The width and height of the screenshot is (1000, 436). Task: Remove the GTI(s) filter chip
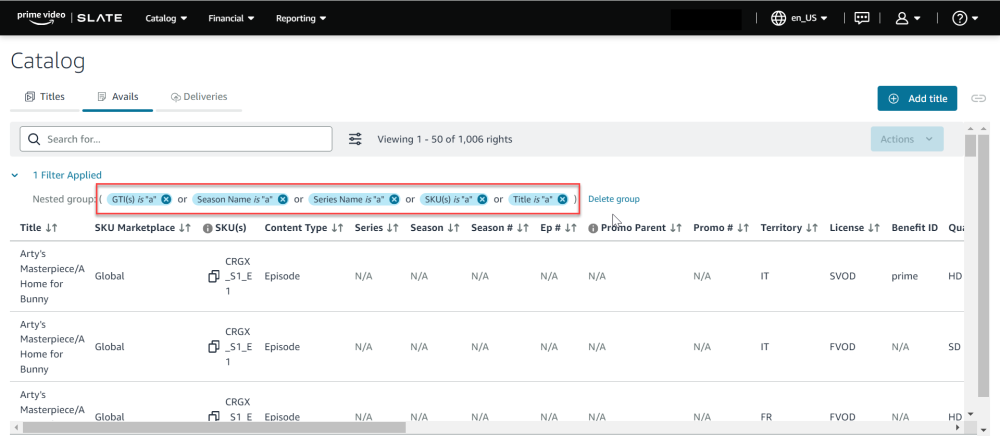(x=166, y=199)
